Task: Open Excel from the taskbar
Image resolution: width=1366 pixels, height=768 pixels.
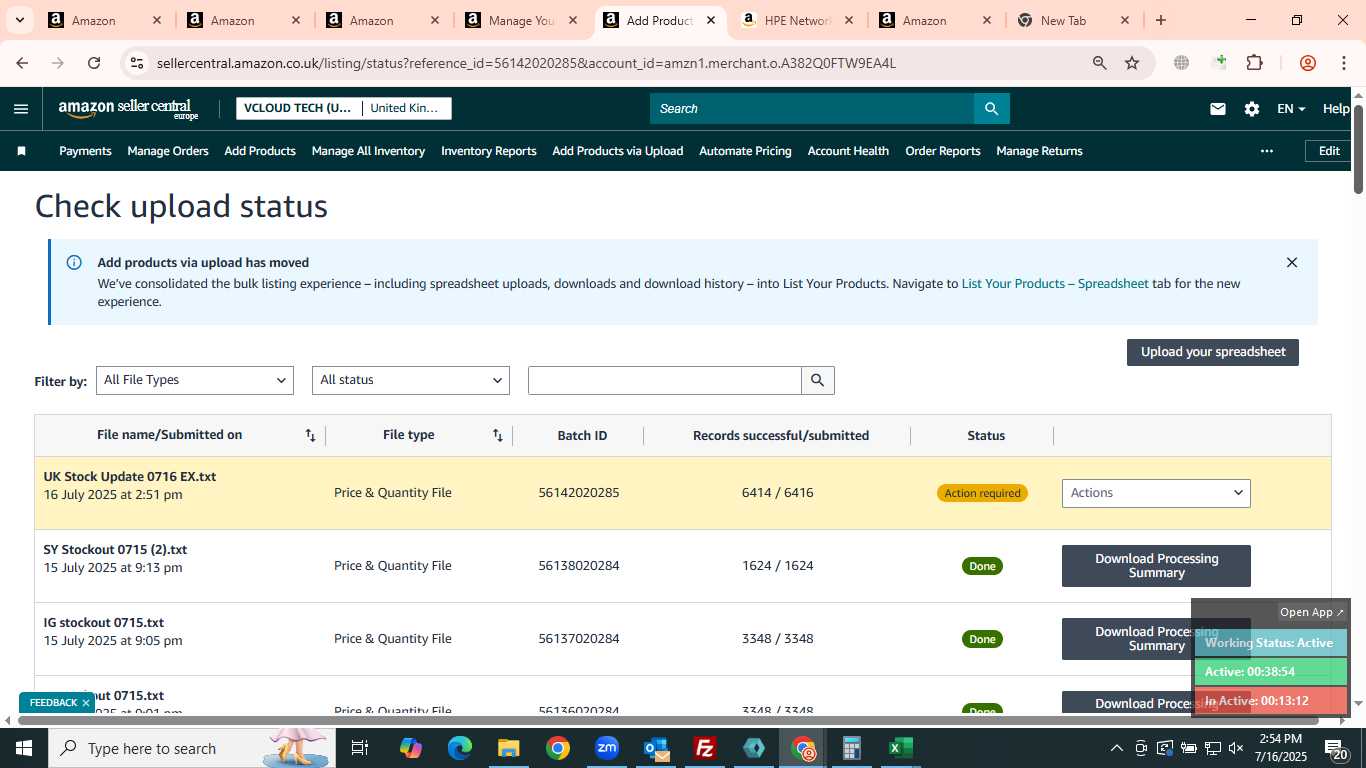Action: tap(900, 748)
